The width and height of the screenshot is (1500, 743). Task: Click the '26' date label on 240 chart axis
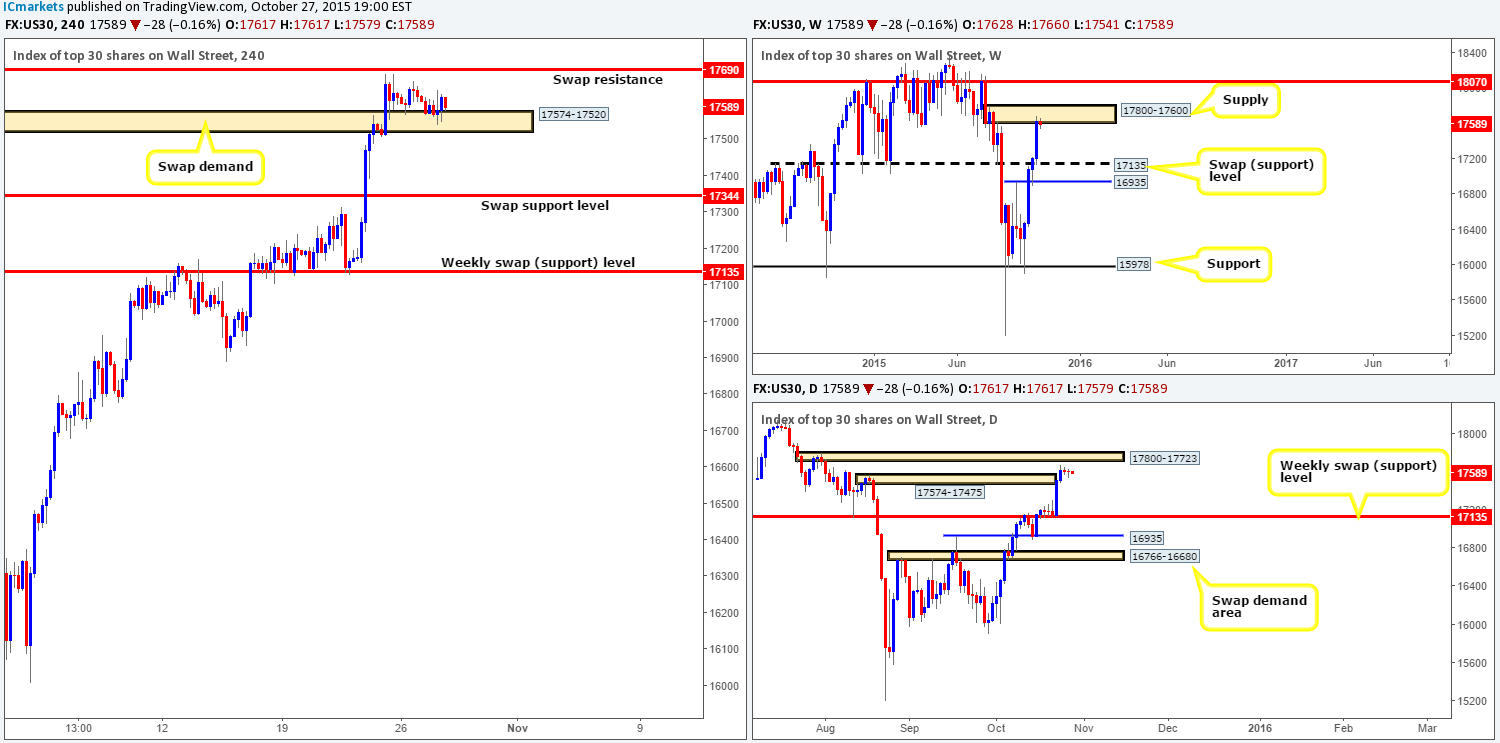click(401, 727)
